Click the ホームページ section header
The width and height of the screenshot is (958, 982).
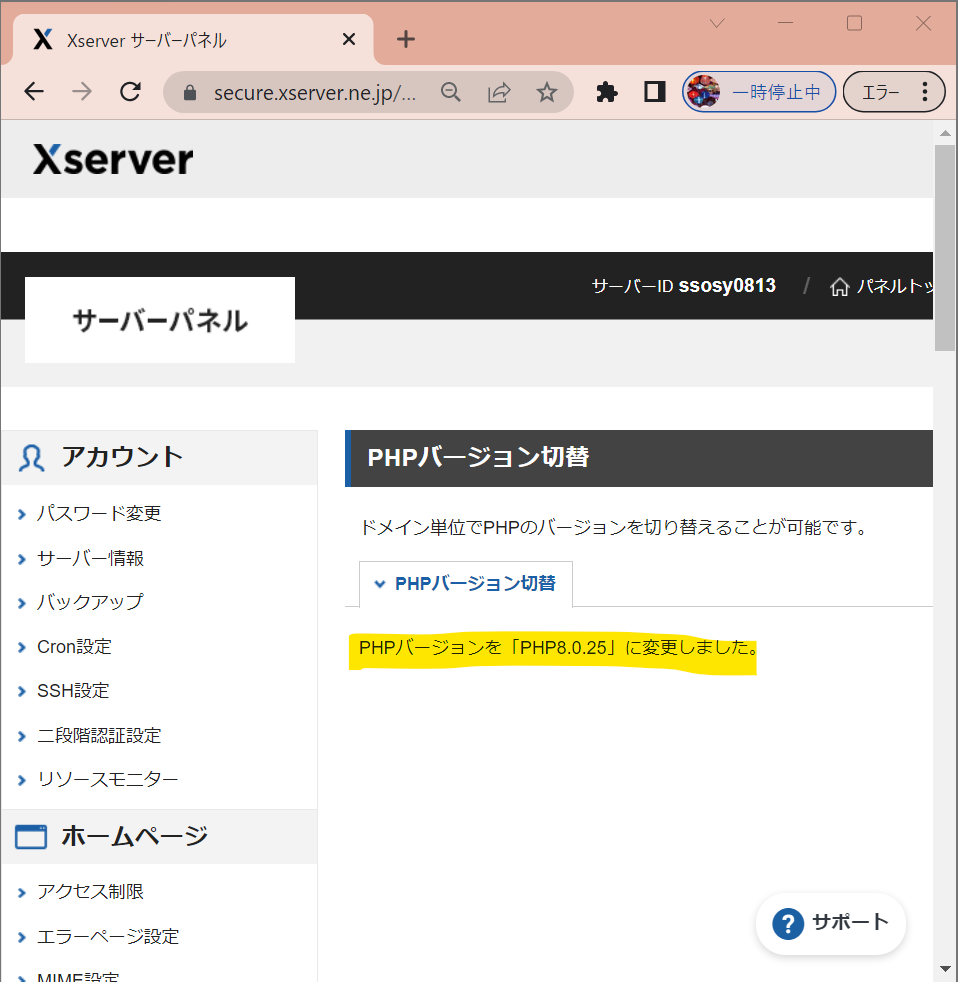pos(159,837)
